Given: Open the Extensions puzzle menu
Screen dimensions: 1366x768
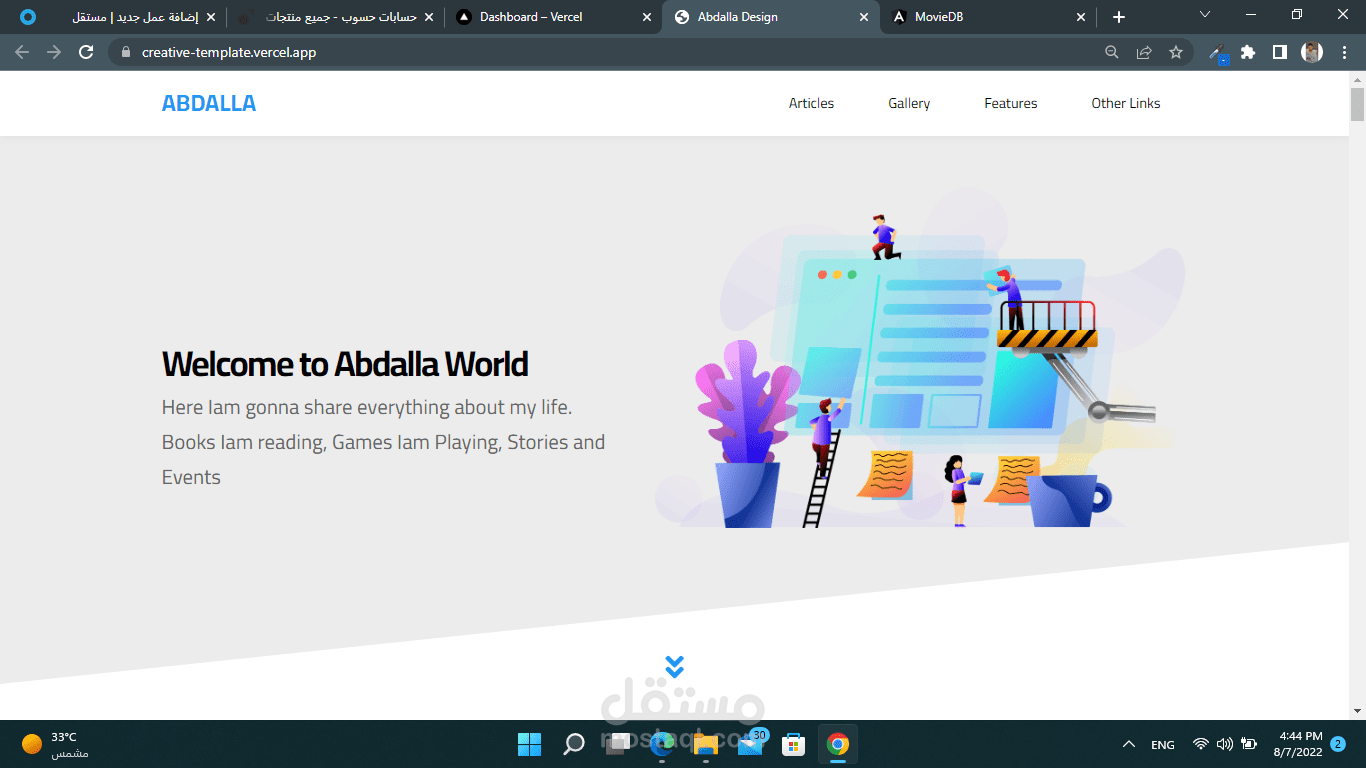Looking at the screenshot, I should (1248, 52).
